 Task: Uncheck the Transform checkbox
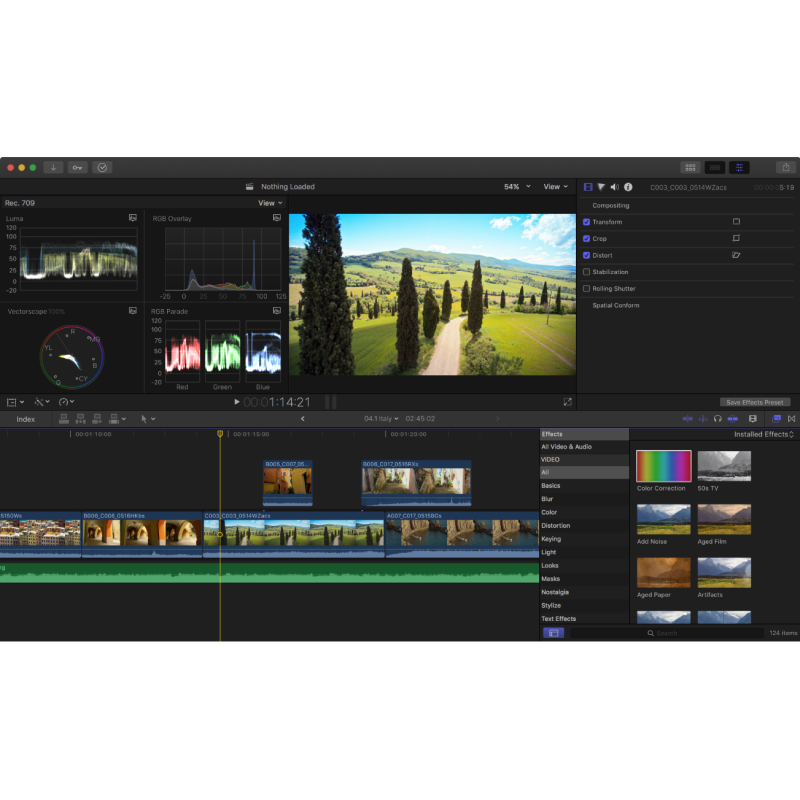coord(587,222)
